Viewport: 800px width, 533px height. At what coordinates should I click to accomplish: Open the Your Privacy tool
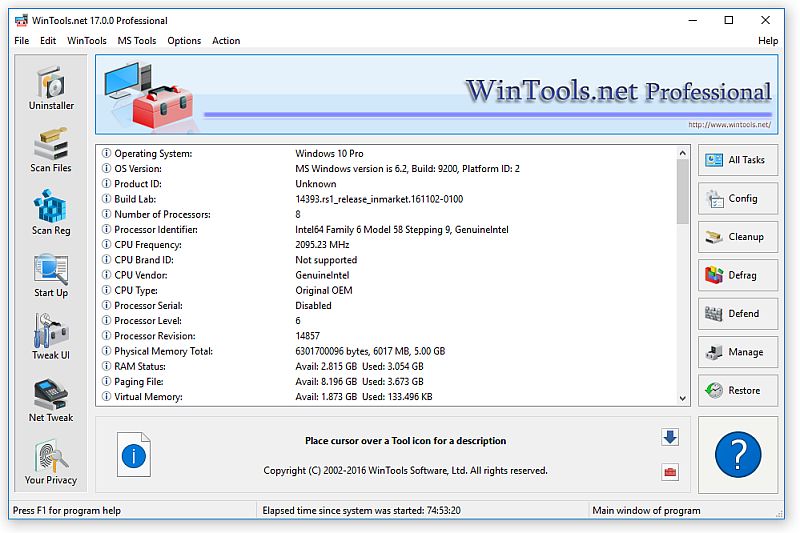click(51, 463)
